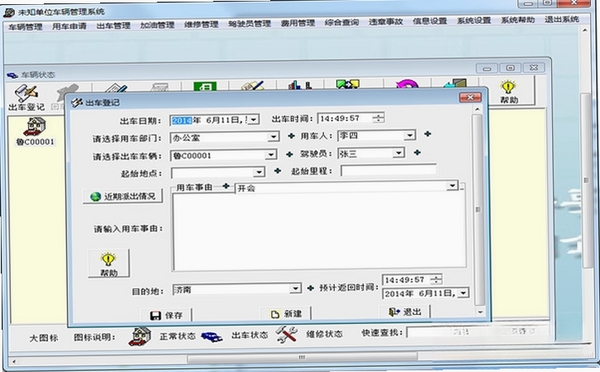The height and width of the screenshot is (372, 600).
Task: Click the 维修状态 tools legend icon
Action: pos(287,334)
